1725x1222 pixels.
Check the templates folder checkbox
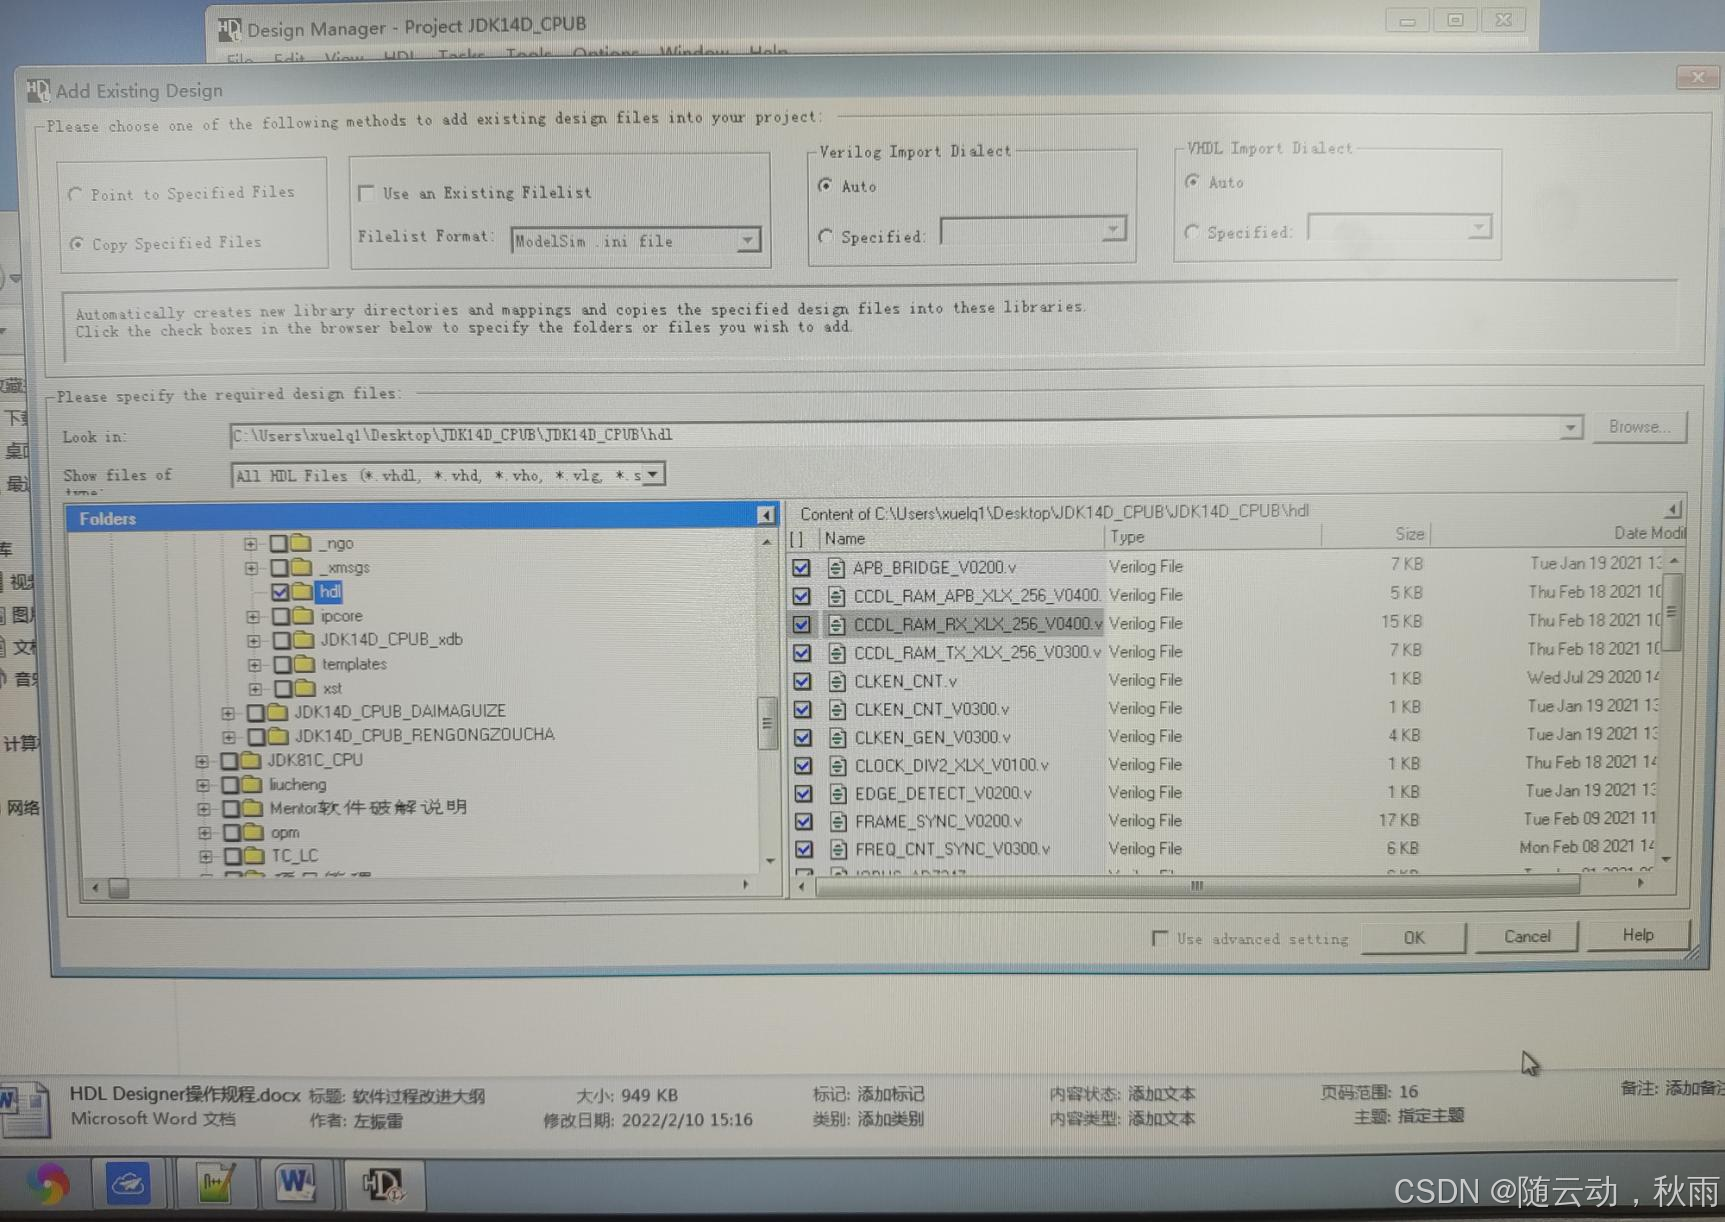[283, 665]
